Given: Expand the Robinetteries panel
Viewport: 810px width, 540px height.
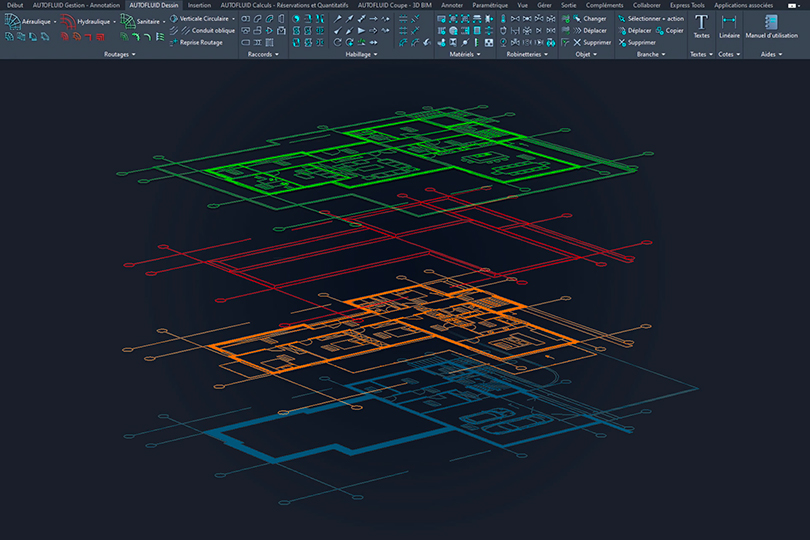Looking at the screenshot, I should [x=526, y=54].
